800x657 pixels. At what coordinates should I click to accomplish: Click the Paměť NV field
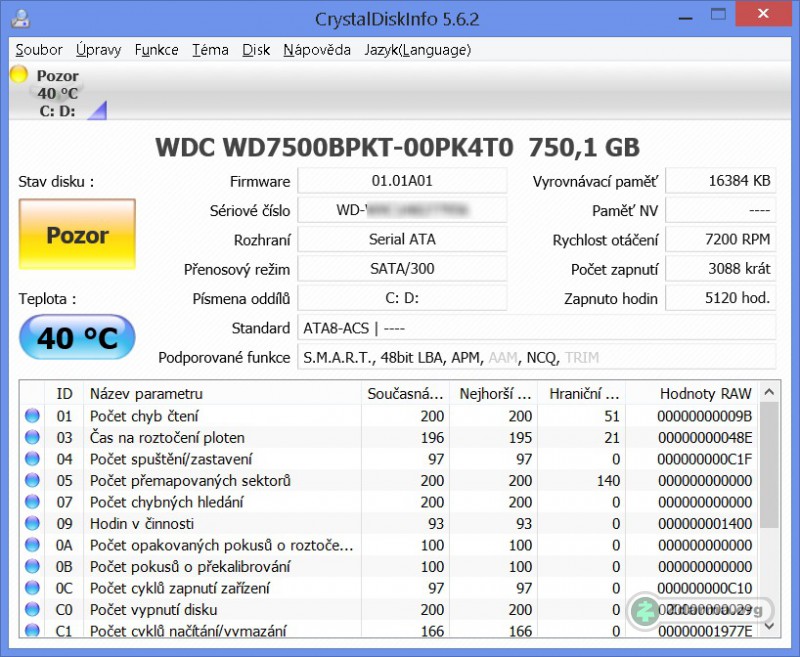pyautogui.click(x=720, y=210)
